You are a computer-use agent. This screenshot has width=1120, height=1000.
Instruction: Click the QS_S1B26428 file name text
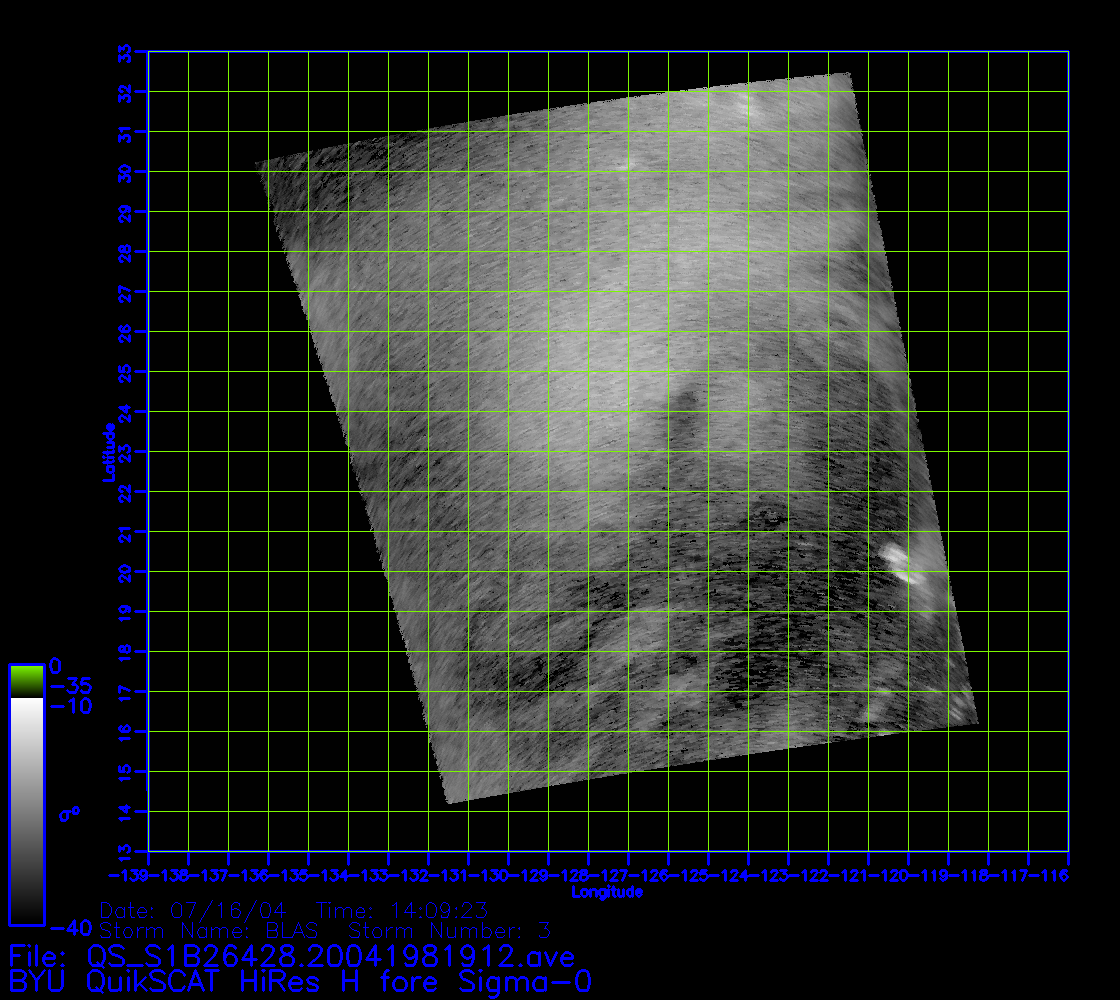(x=330, y=957)
